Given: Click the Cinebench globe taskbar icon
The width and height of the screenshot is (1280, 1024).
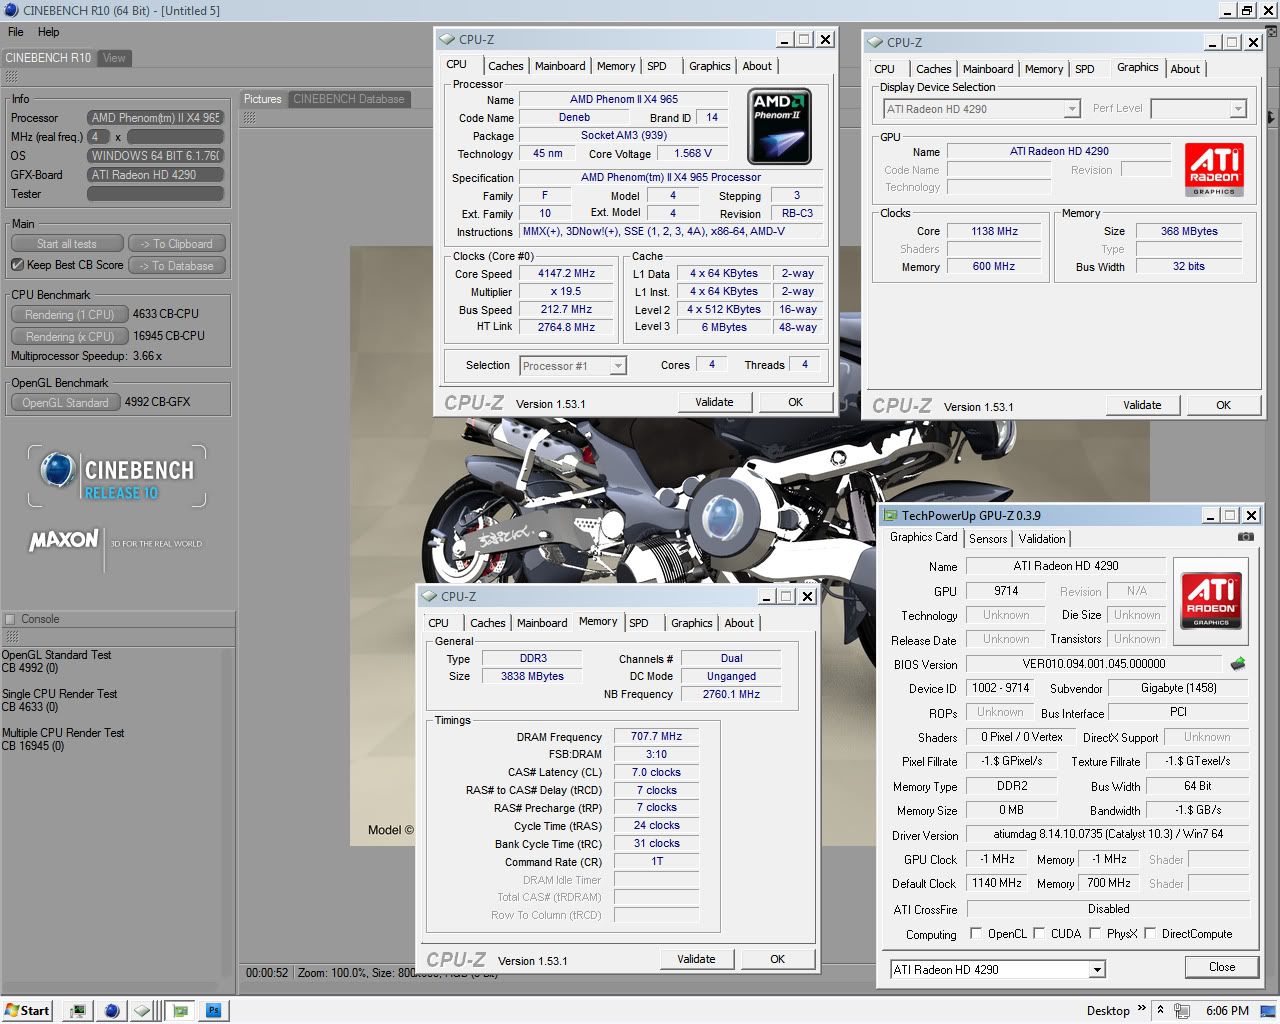Looking at the screenshot, I should (x=111, y=1010).
